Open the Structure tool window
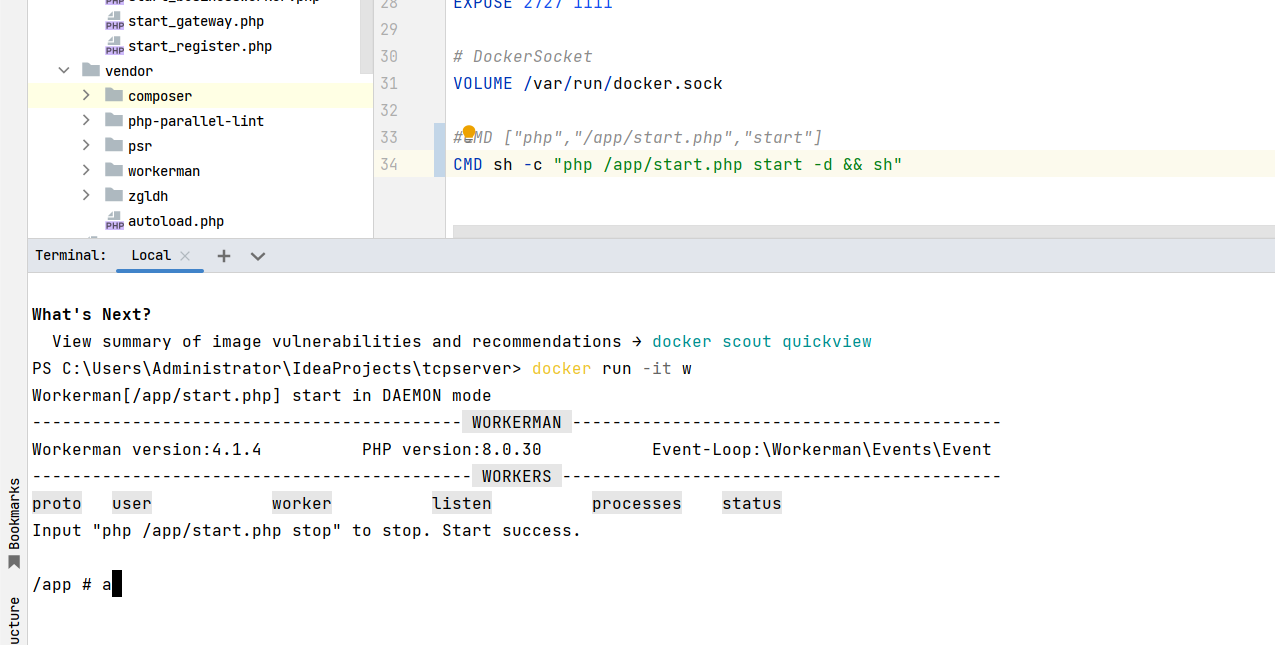Viewport: 1275px width, 645px height. pyautogui.click(x=14, y=620)
